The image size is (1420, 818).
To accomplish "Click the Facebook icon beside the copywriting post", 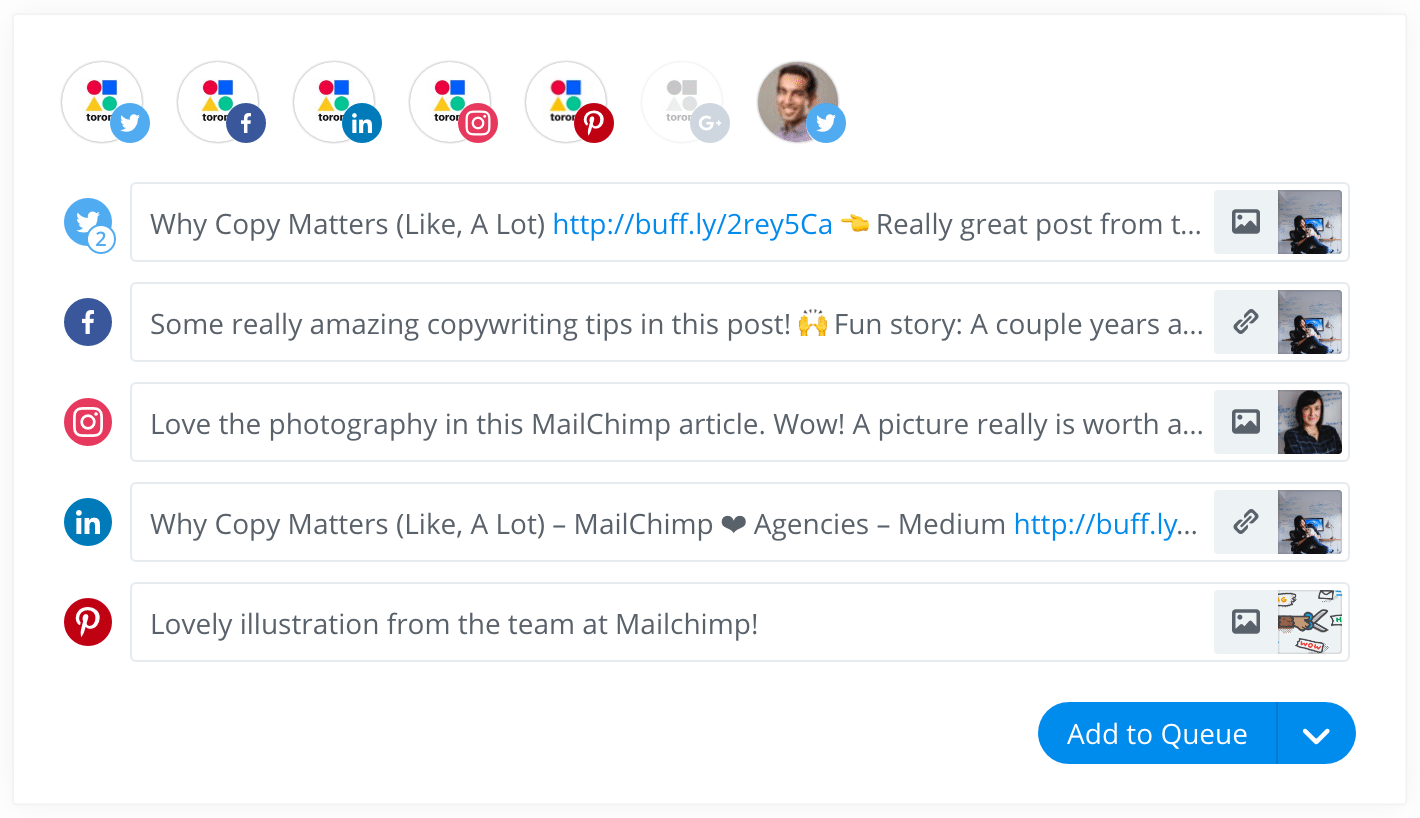I will (x=88, y=322).
